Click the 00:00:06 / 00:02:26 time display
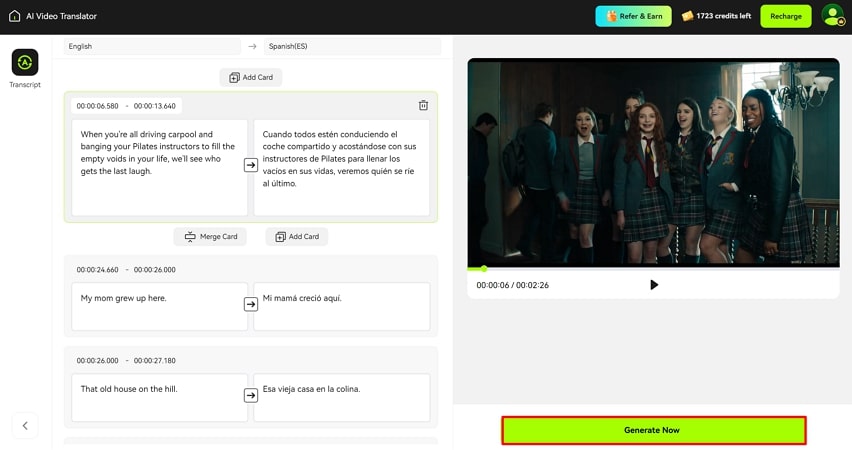This screenshot has height=450, width=852. tap(512, 285)
